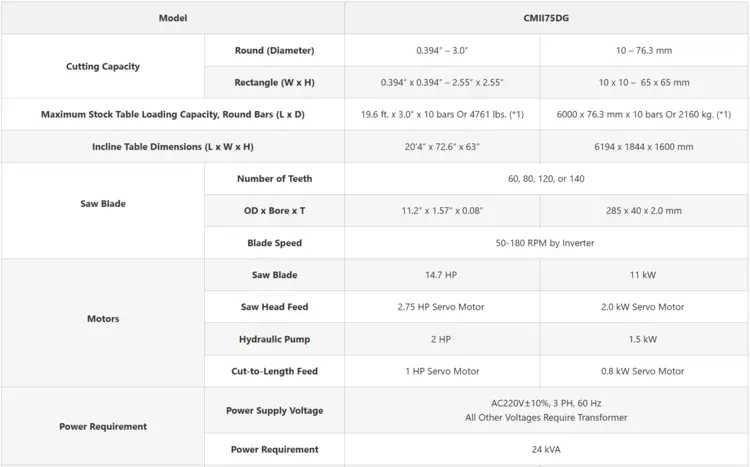Select the Hydraulic Pump label cell
The height and width of the screenshot is (467, 750).
[x=274, y=339]
